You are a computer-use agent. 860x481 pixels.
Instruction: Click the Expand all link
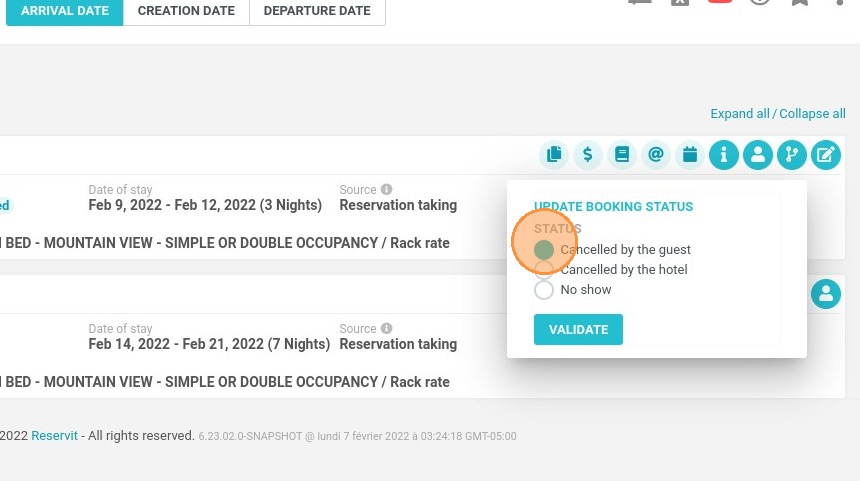click(740, 114)
